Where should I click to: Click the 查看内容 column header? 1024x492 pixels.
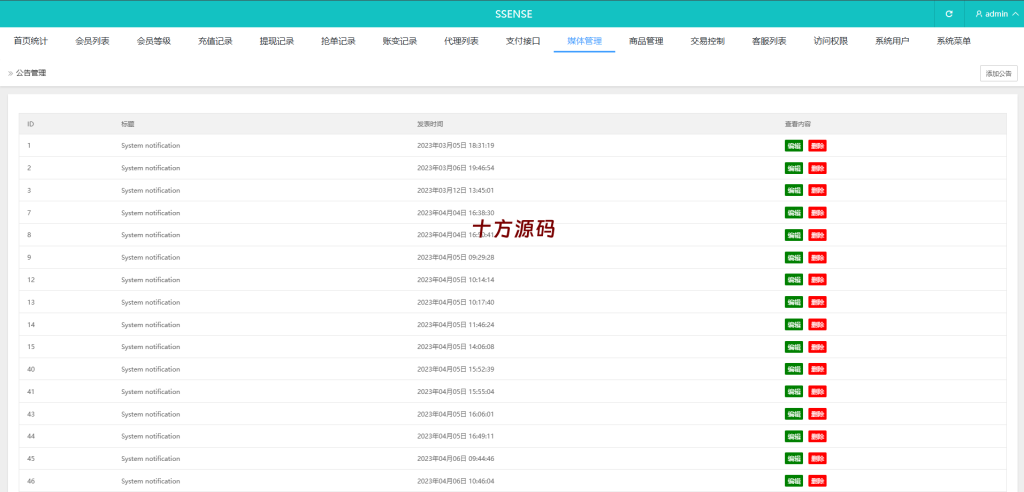[x=797, y=124]
